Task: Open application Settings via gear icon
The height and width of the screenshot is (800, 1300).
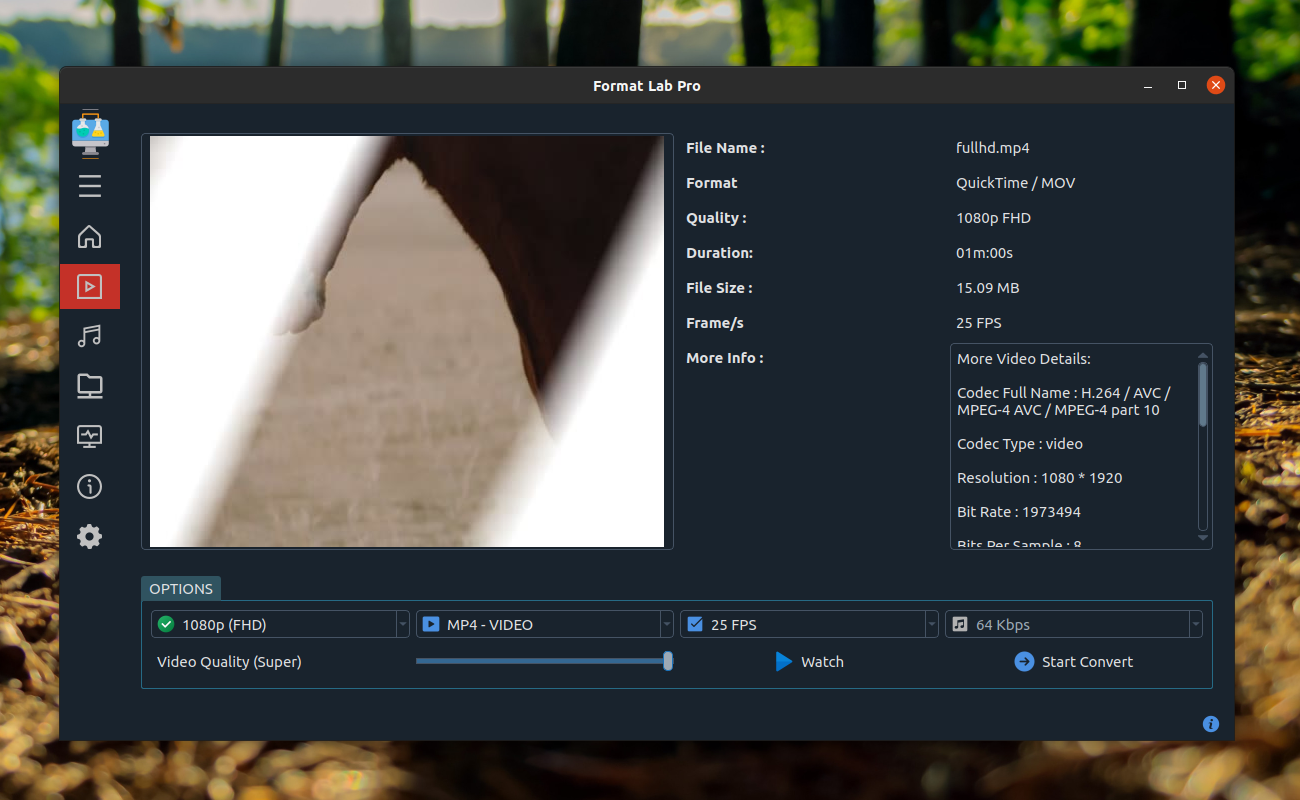Action: coord(89,536)
